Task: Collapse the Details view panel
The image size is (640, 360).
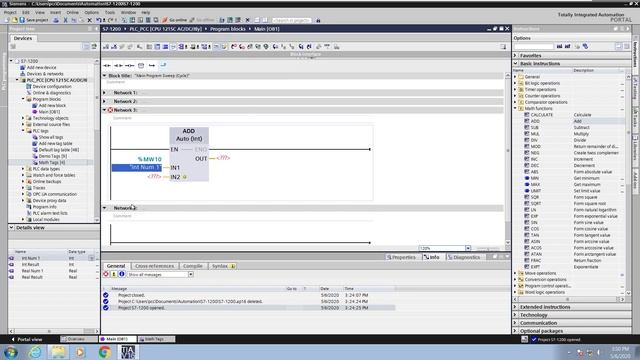Action: [11, 228]
